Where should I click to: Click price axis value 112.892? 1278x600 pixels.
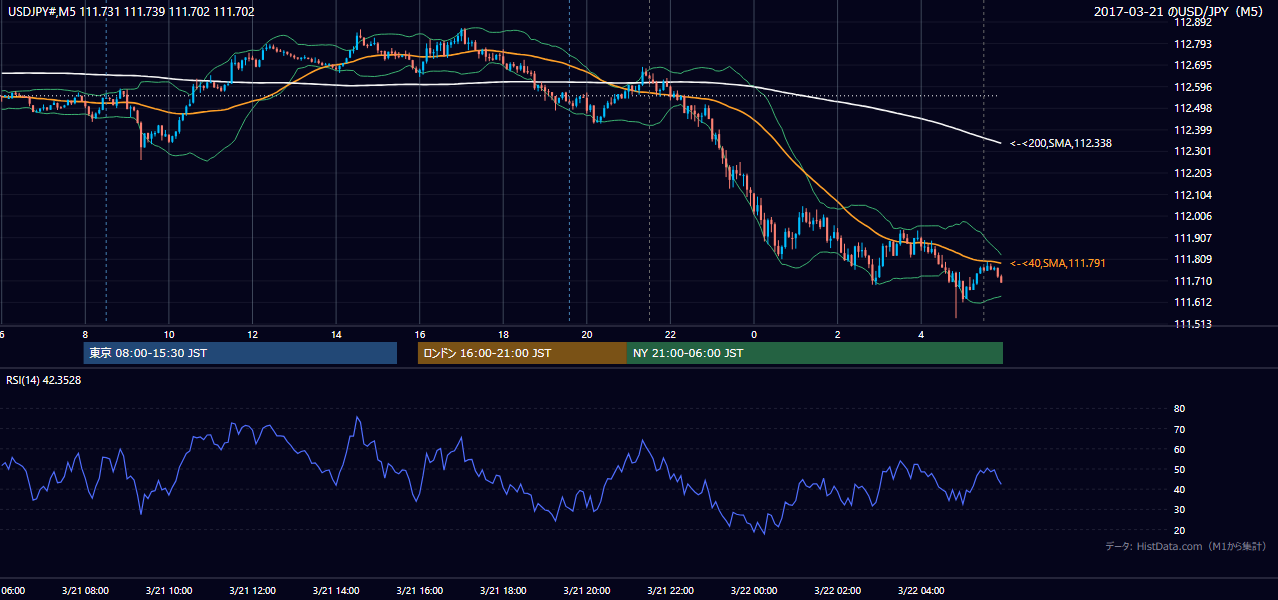(x=1192, y=22)
